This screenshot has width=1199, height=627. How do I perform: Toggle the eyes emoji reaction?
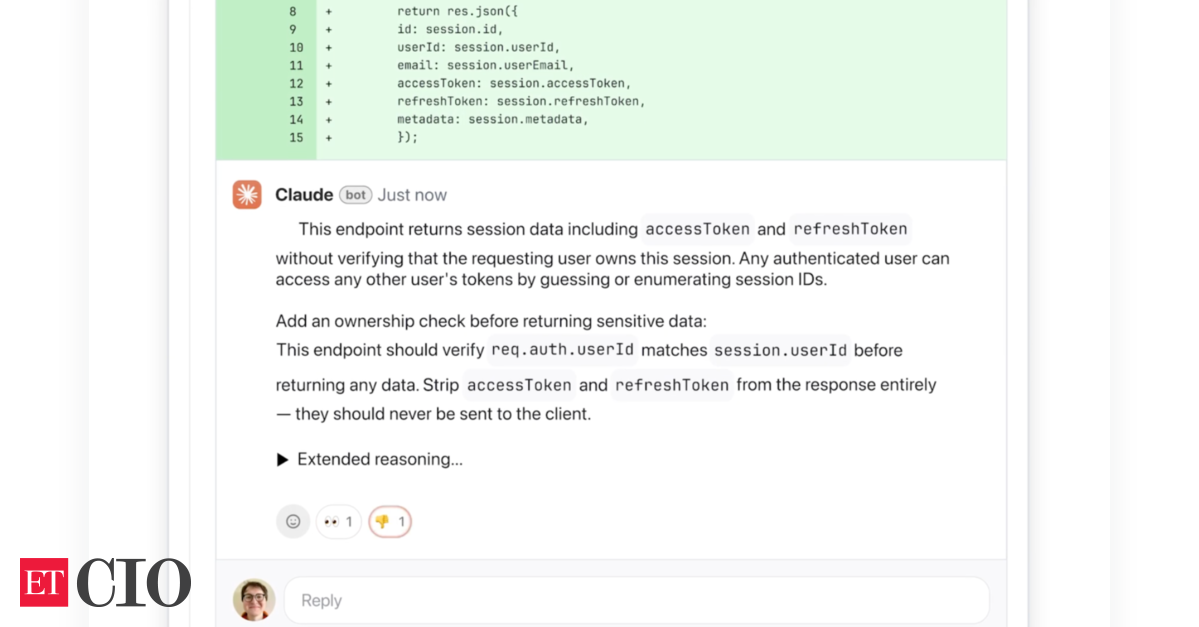point(338,521)
